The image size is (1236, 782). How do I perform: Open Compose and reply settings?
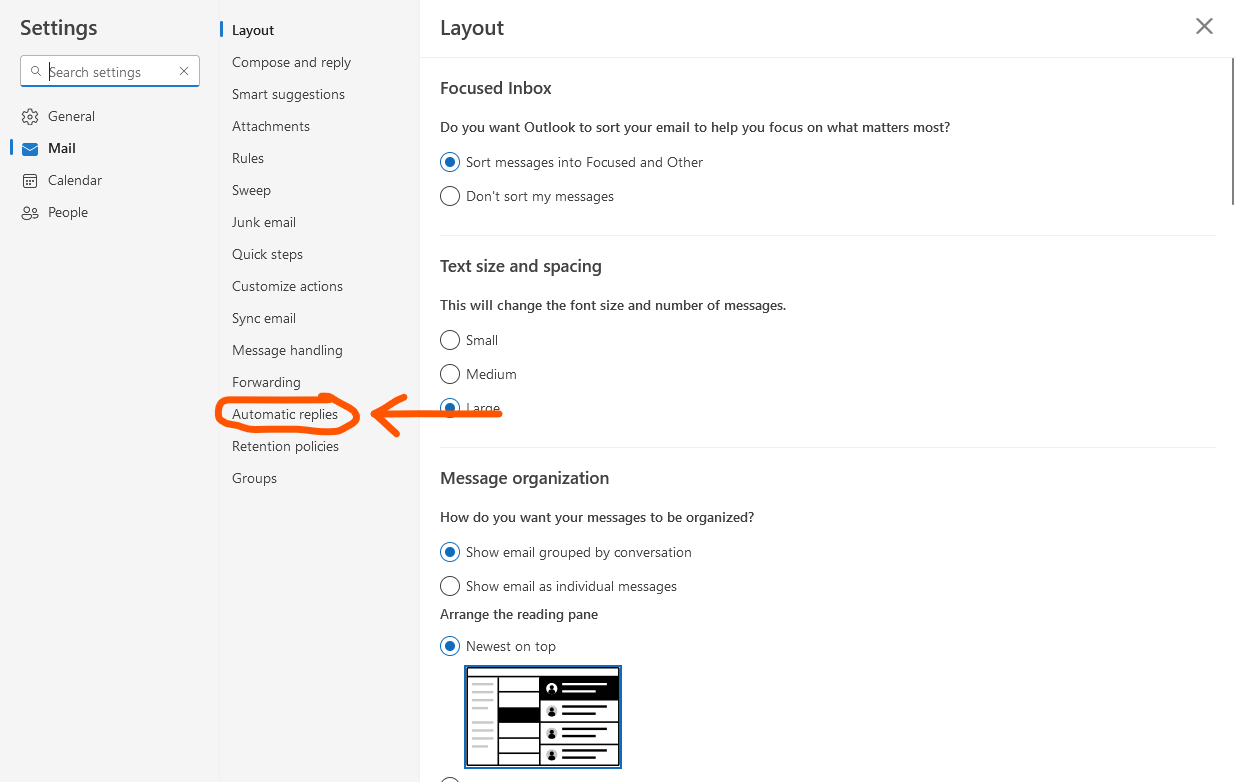pos(291,63)
